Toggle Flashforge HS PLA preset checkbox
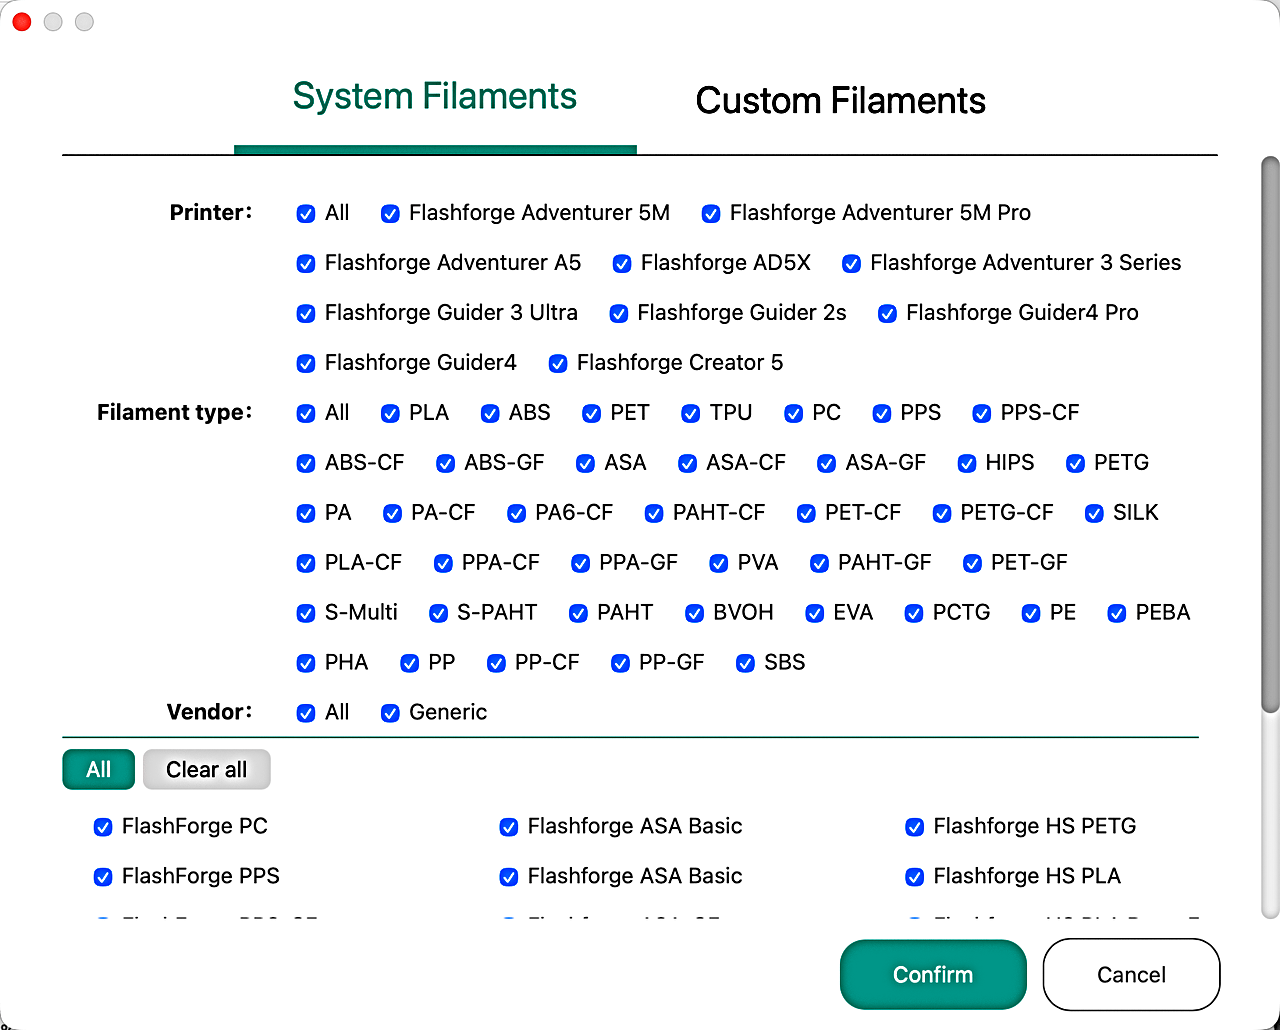 pyautogui.click(x=915, y=877)
